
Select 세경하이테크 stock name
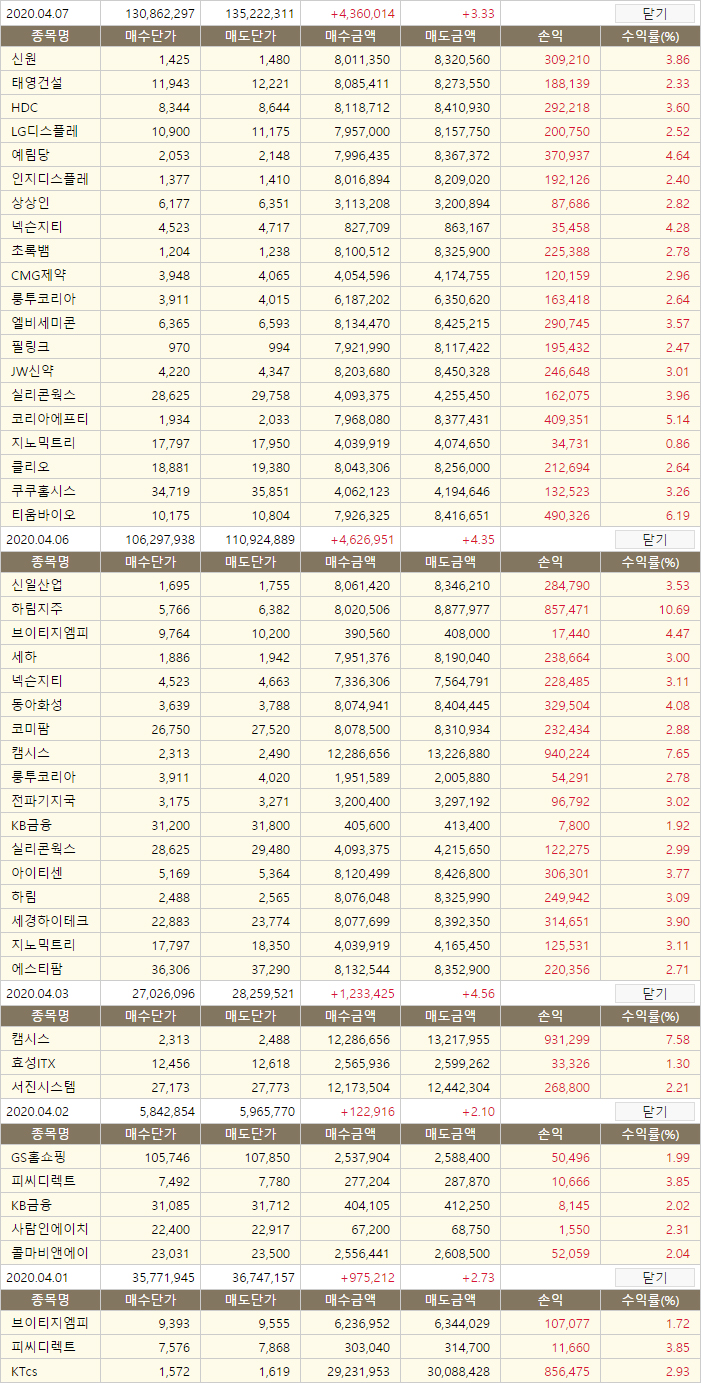coord(49,921)
